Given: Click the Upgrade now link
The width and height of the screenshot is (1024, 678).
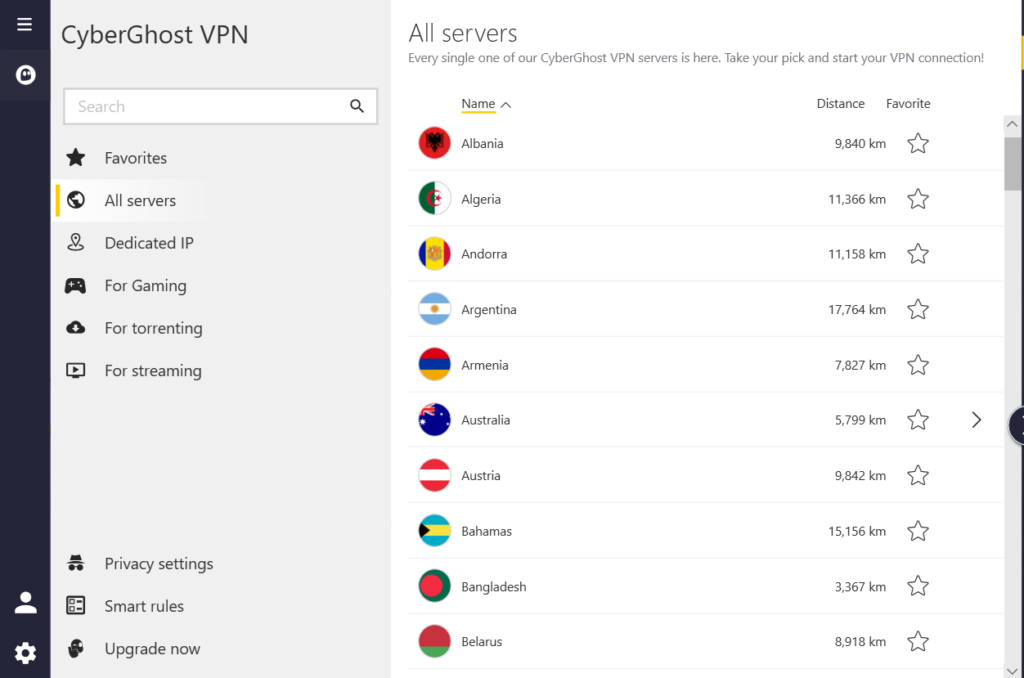Looking at the screenshot, I should click(152, 648).
